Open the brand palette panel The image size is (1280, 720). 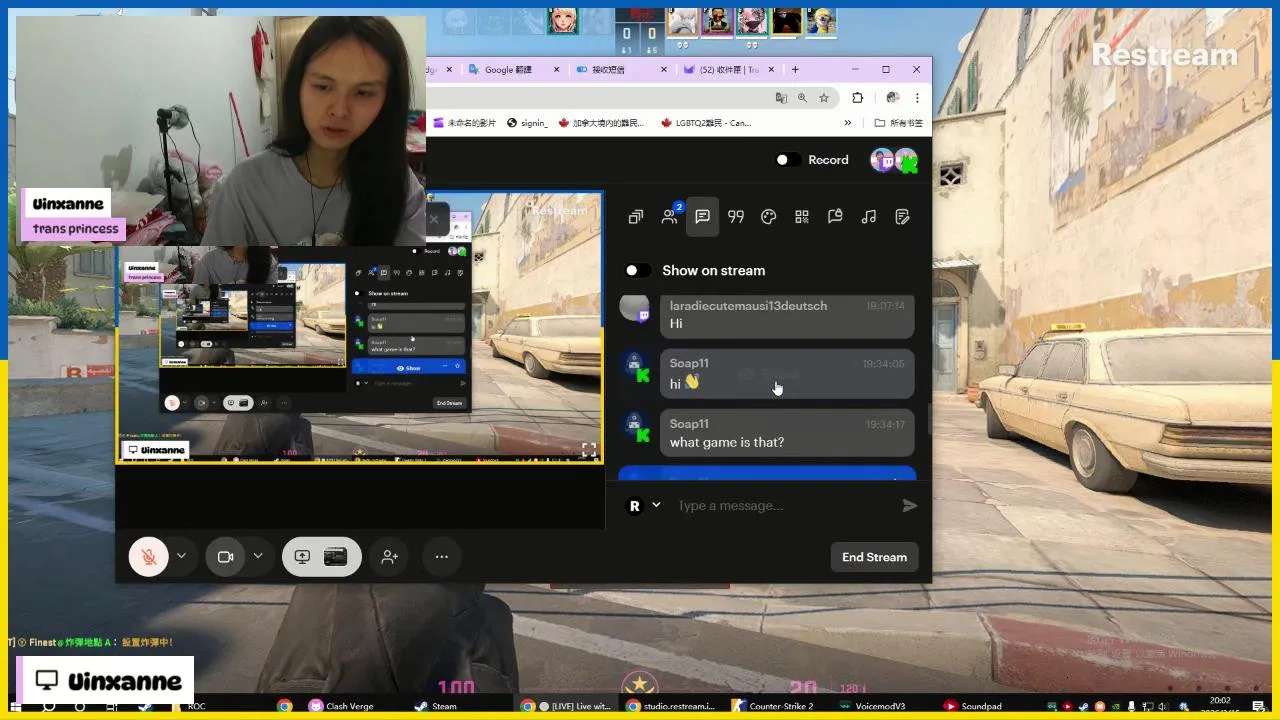pos(769,217)
